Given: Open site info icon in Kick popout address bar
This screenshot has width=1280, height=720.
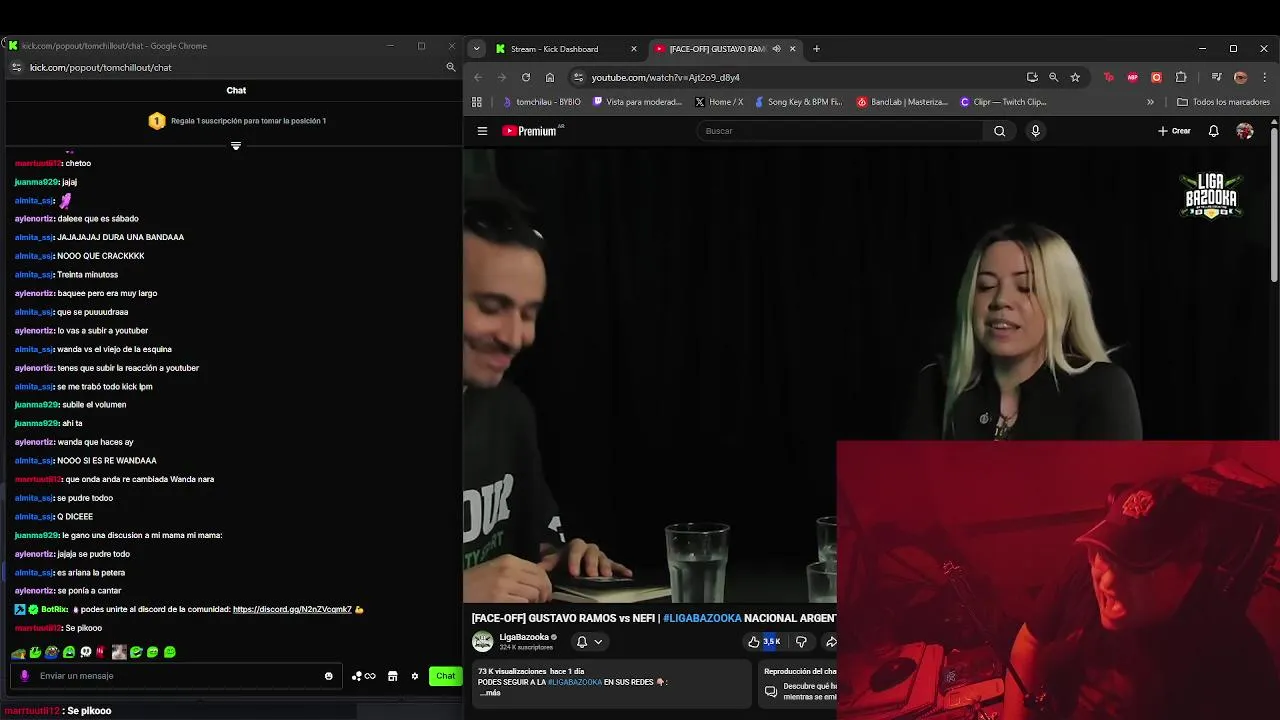Looking at the screenshot, I should (x=16, y=67).
